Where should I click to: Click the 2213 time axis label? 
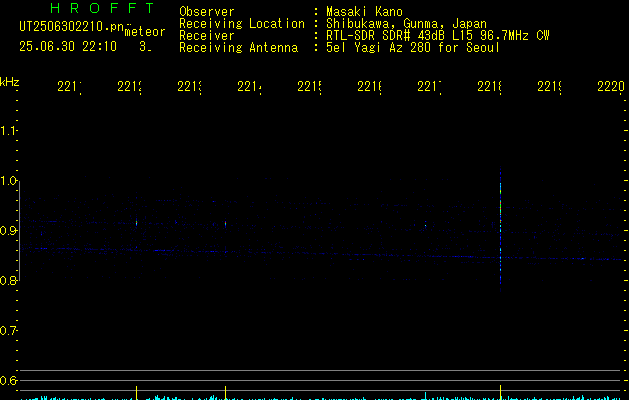pos(189,86)
